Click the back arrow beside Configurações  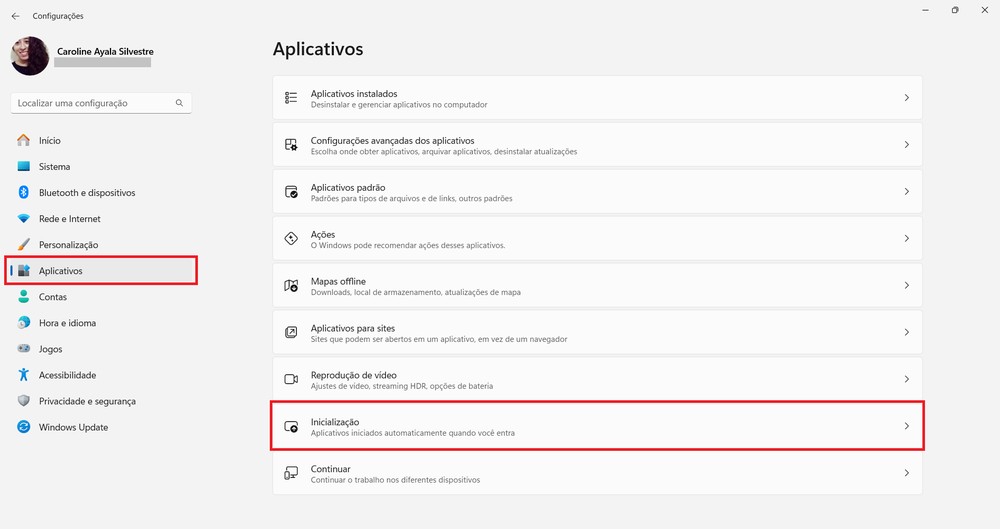click(15, 16)
